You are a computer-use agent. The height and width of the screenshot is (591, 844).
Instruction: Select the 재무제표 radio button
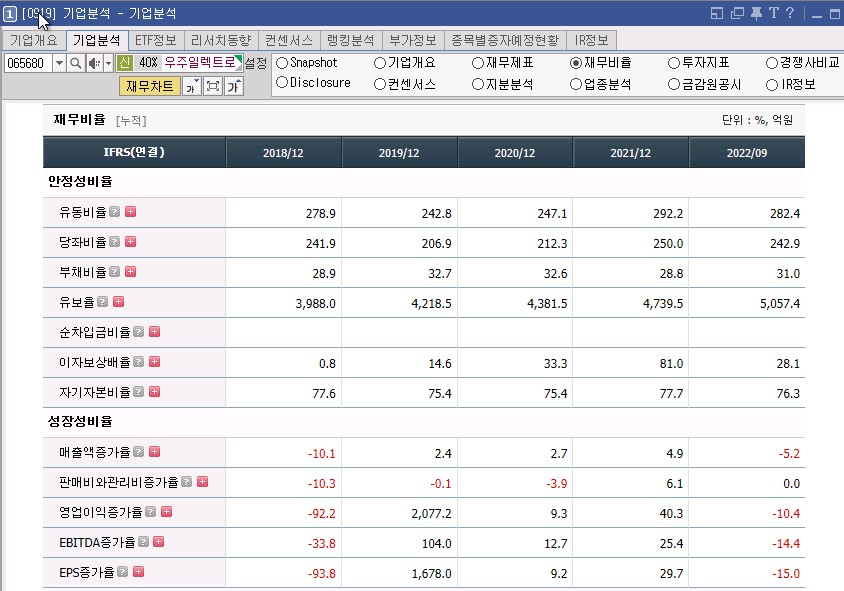[x=478, y=63]
